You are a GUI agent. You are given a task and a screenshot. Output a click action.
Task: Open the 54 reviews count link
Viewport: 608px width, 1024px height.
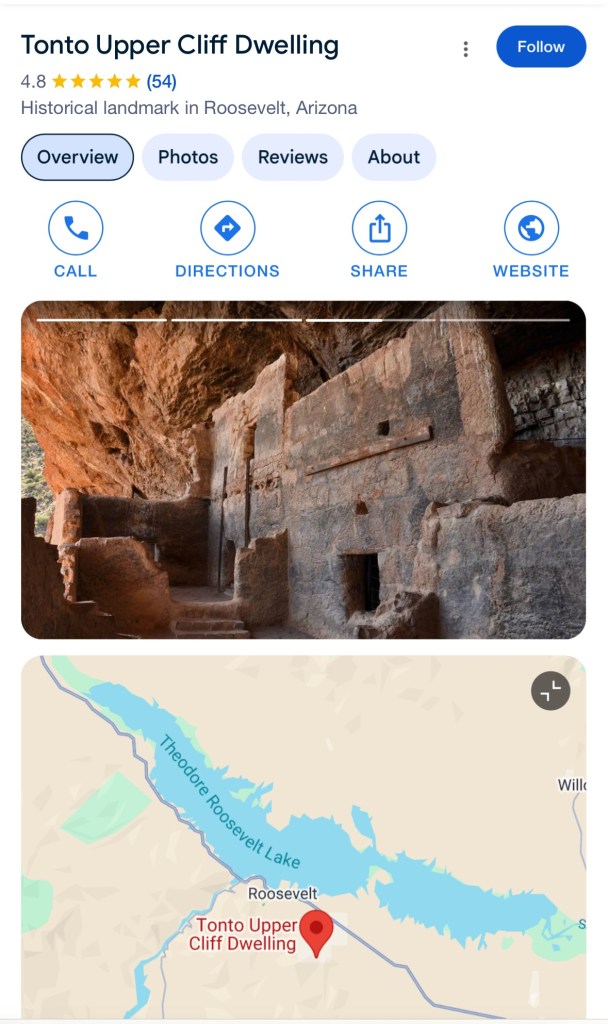coord(161,82)
